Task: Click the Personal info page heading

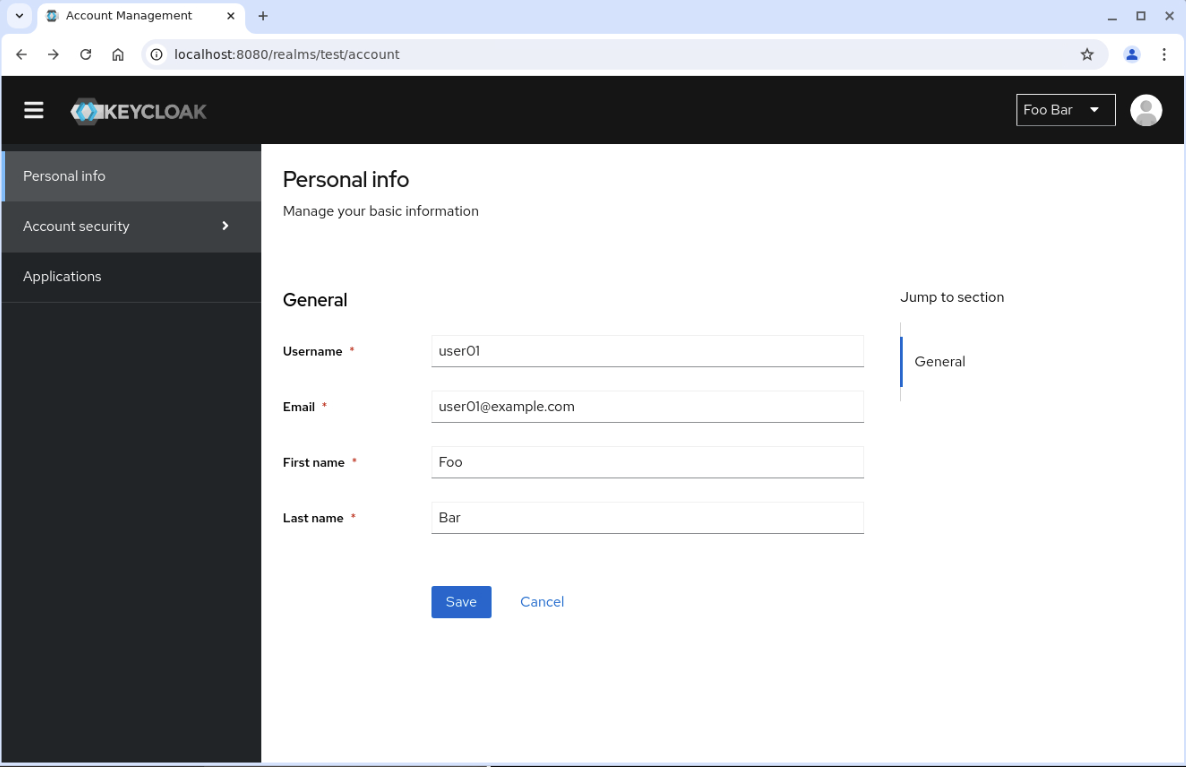Action: tap(346, 179)
